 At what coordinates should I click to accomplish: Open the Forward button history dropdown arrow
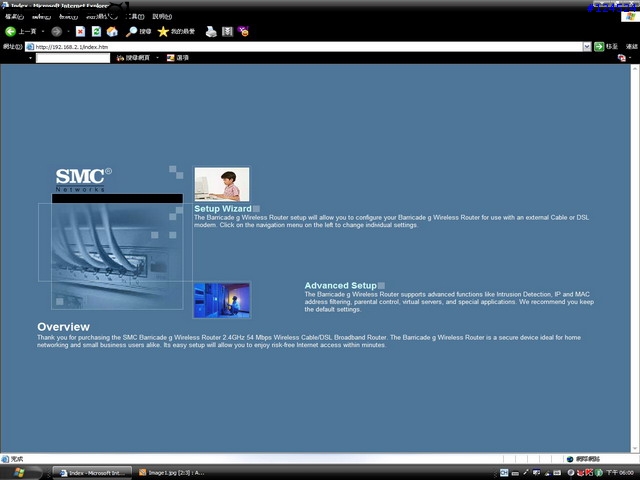(68, 31)
